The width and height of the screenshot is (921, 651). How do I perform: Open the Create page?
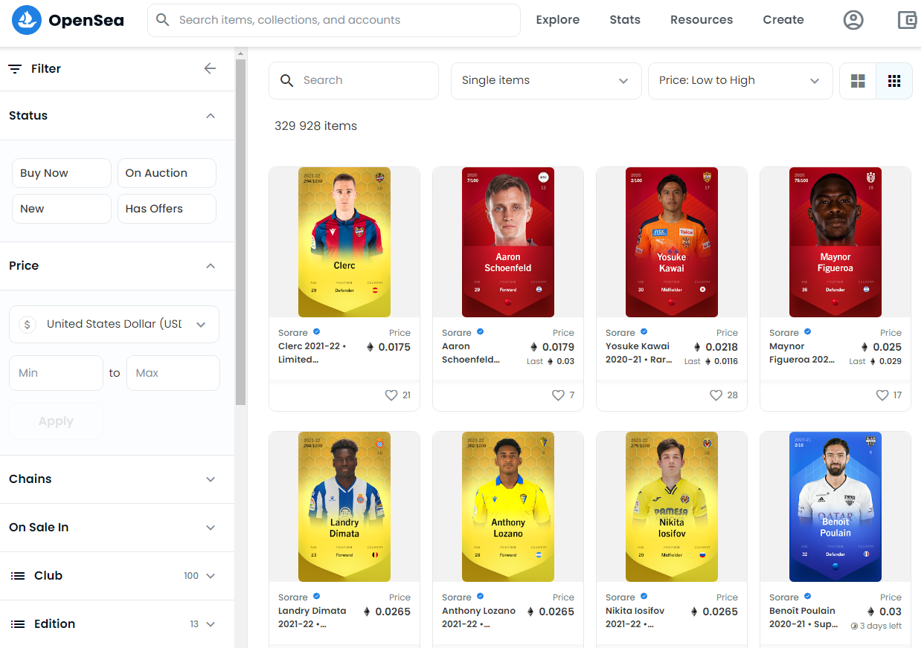783,20
